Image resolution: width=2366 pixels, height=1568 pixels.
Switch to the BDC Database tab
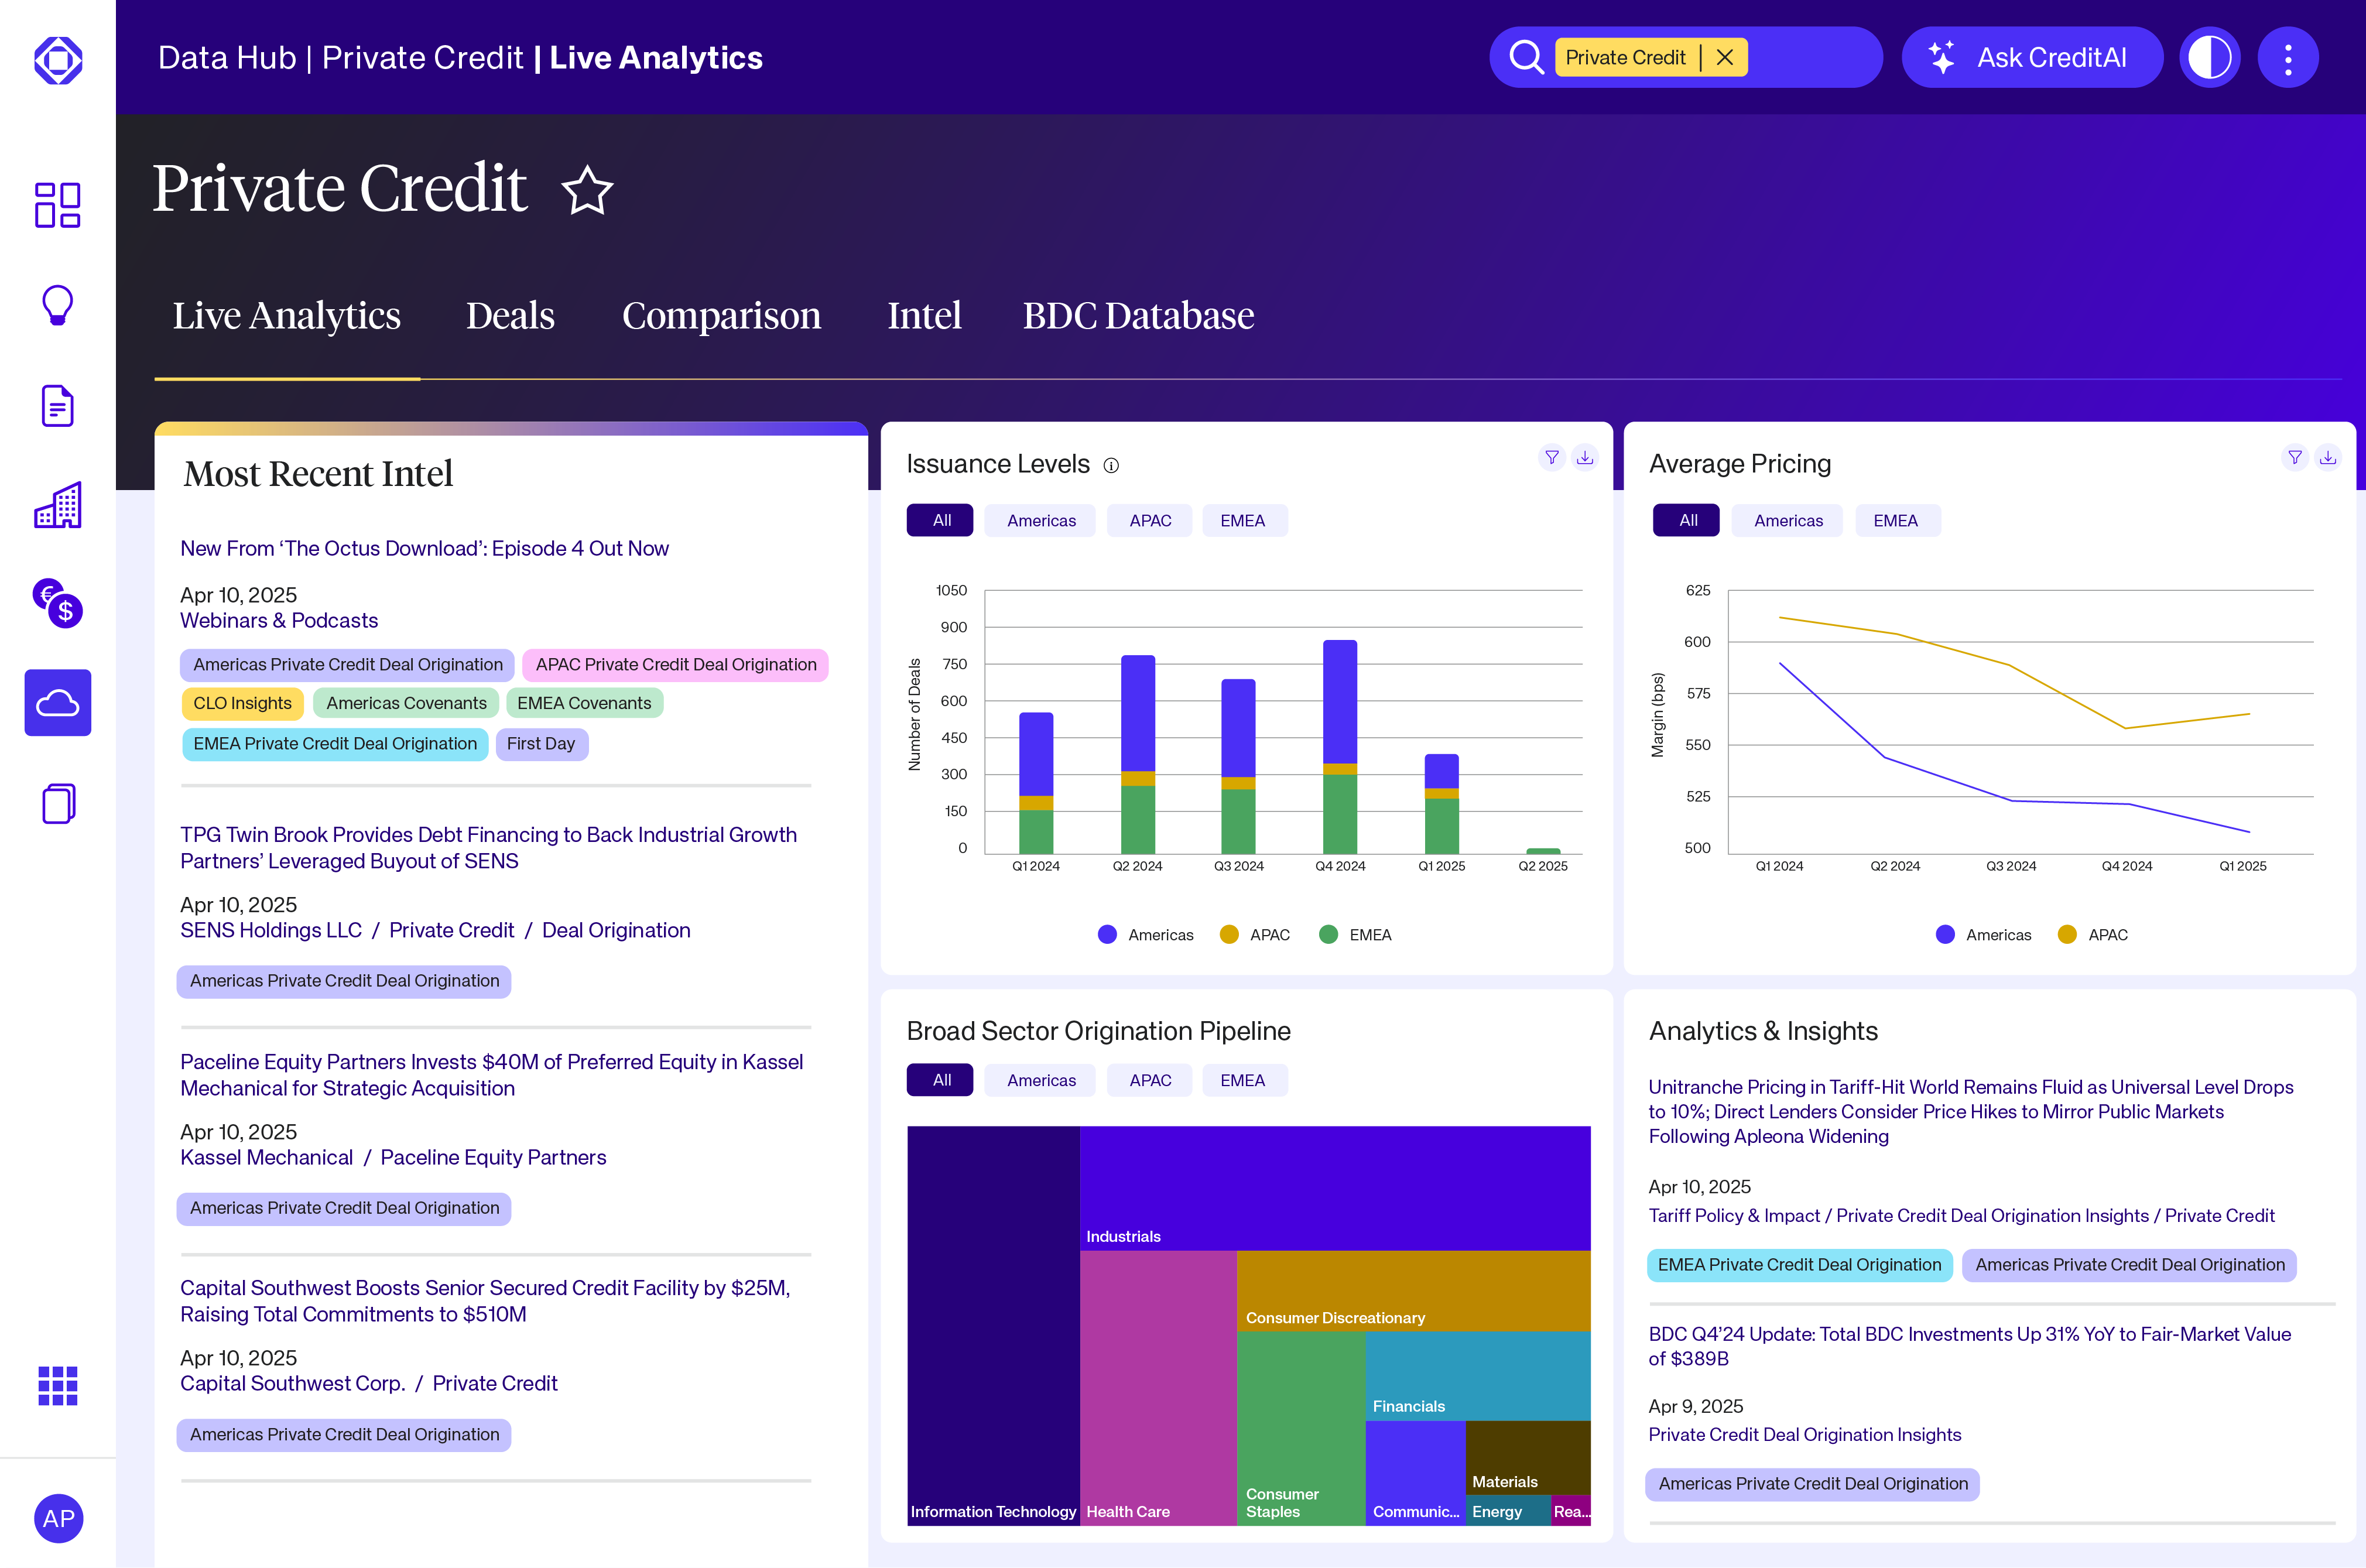tap(1138, 316)
